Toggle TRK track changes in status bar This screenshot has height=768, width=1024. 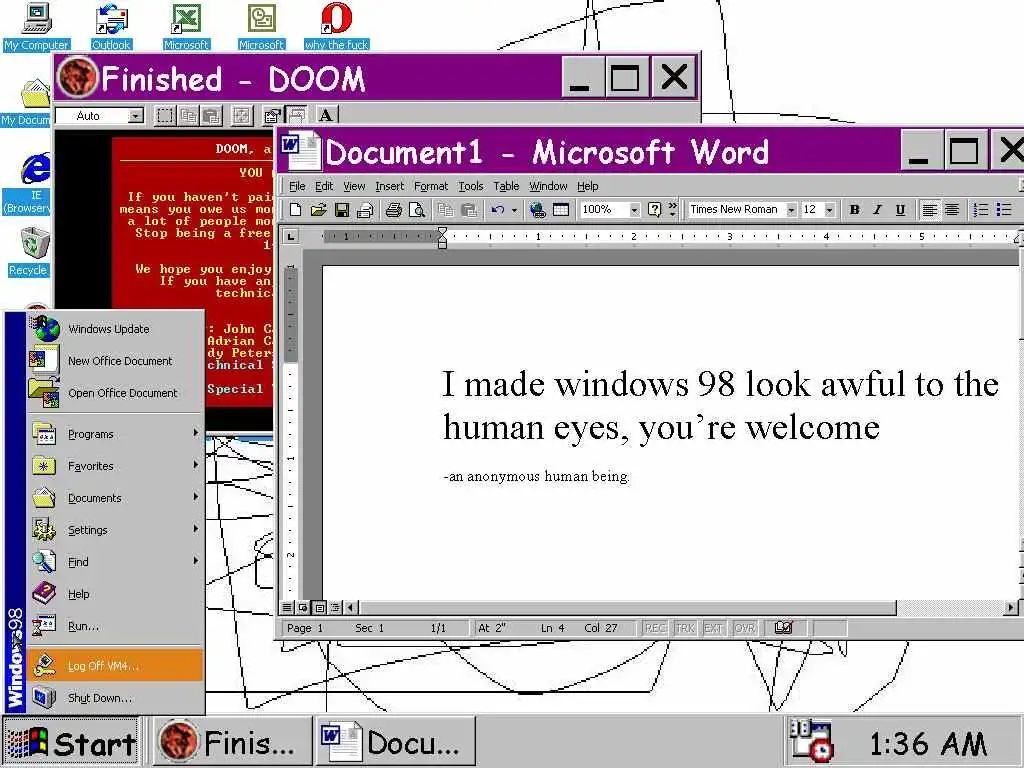(x=684, y=628)
